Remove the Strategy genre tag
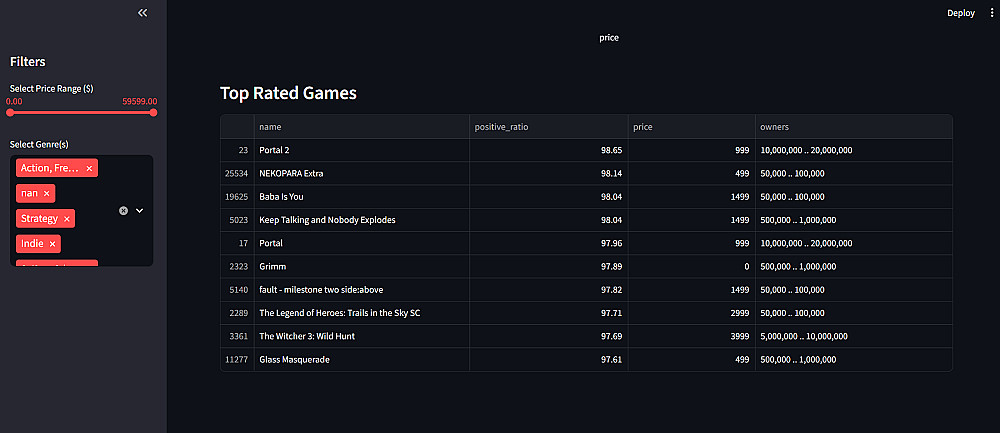1000x433 pixels. 67,218
